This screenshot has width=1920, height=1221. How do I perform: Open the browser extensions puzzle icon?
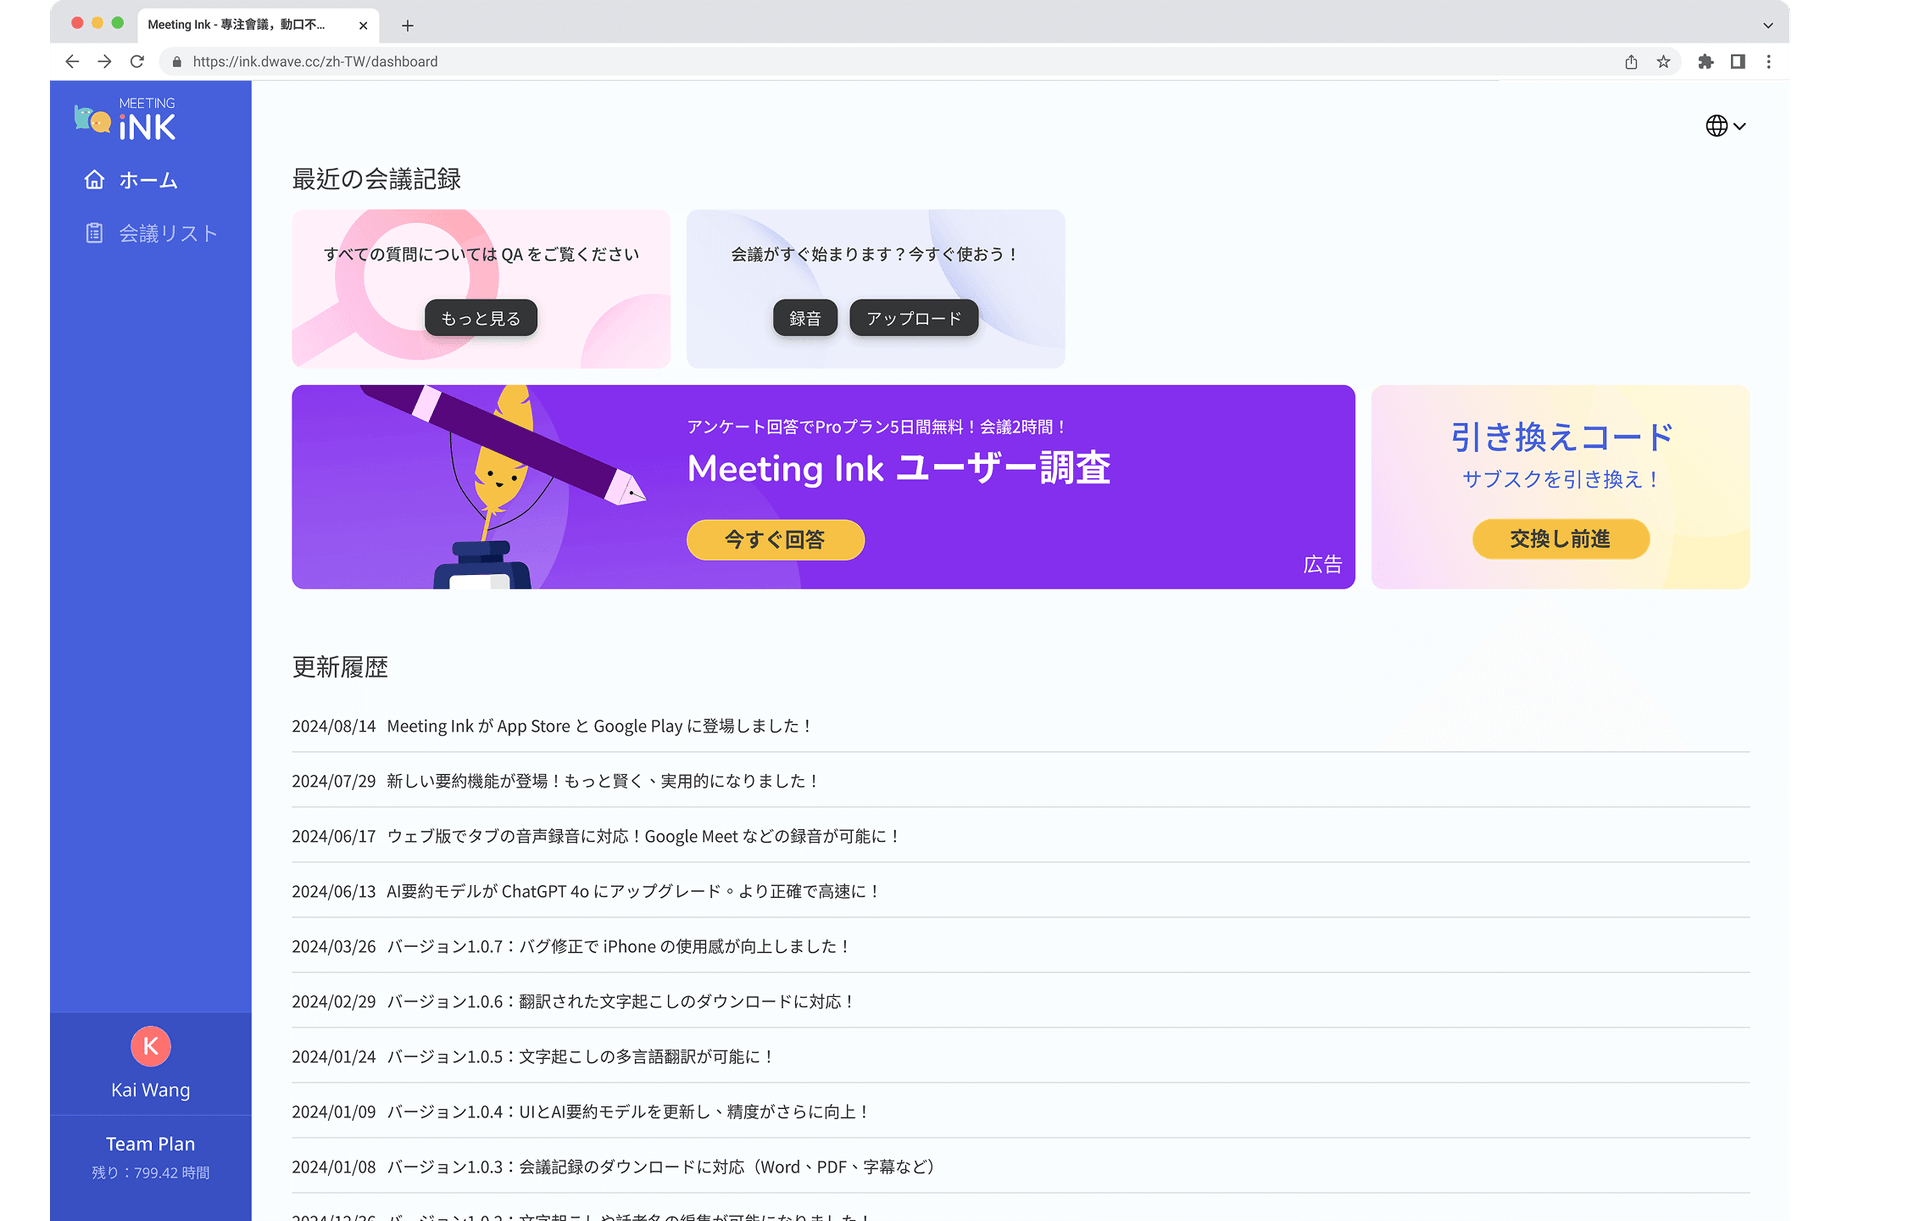(x=1705, y=62)
